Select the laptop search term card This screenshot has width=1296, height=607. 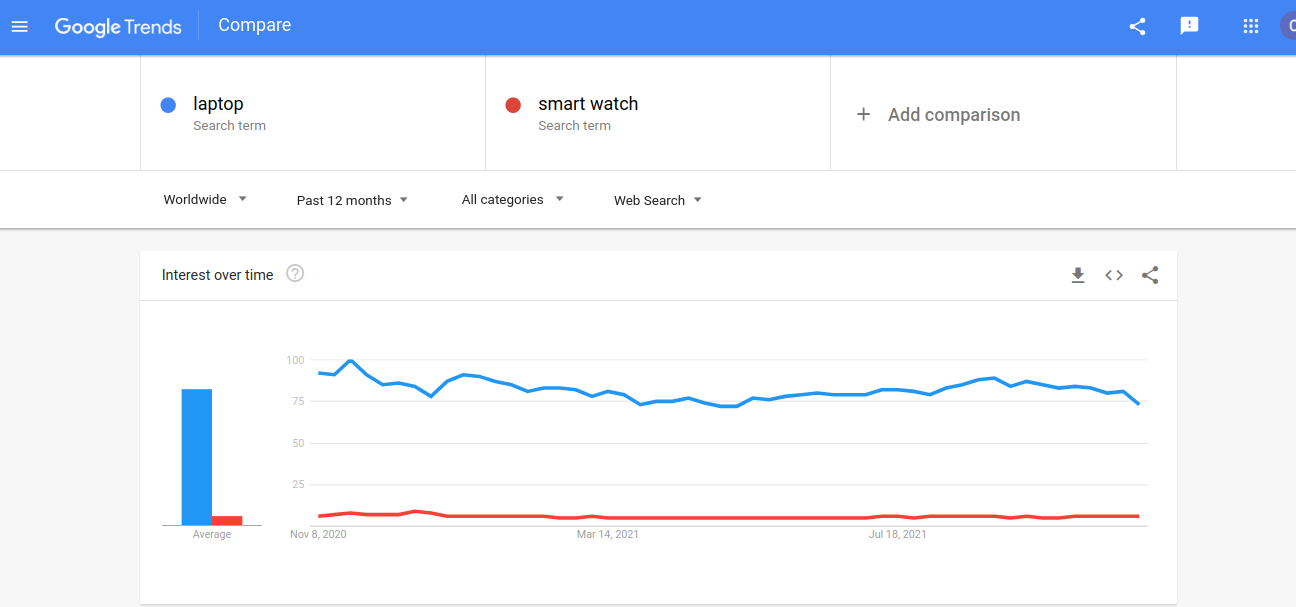pyautogui.click(x=312, y=112)
